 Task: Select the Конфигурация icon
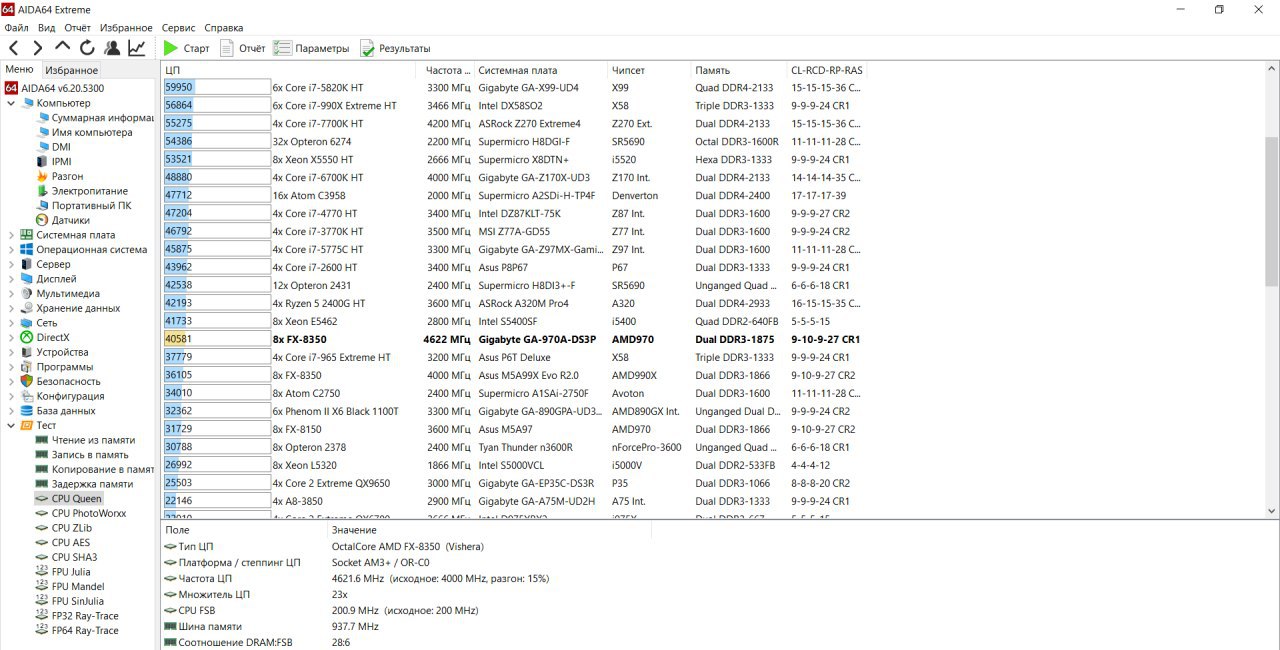click(27, 396)
